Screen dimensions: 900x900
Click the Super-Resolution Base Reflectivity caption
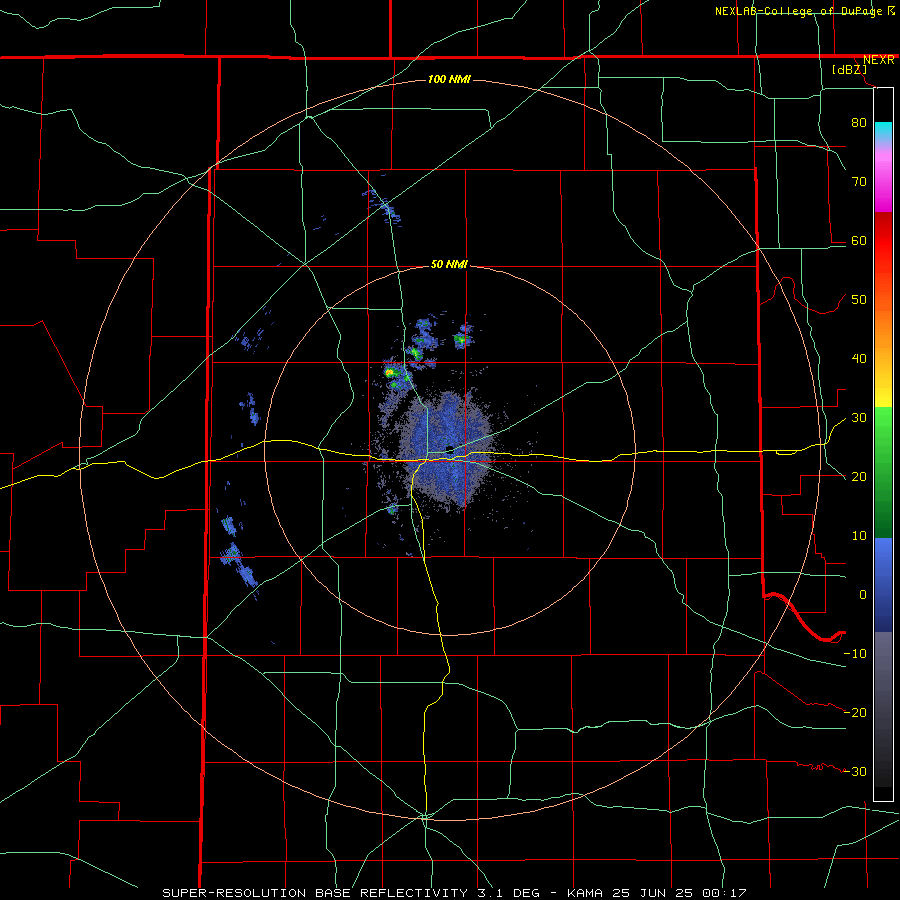tap(454, 893)
